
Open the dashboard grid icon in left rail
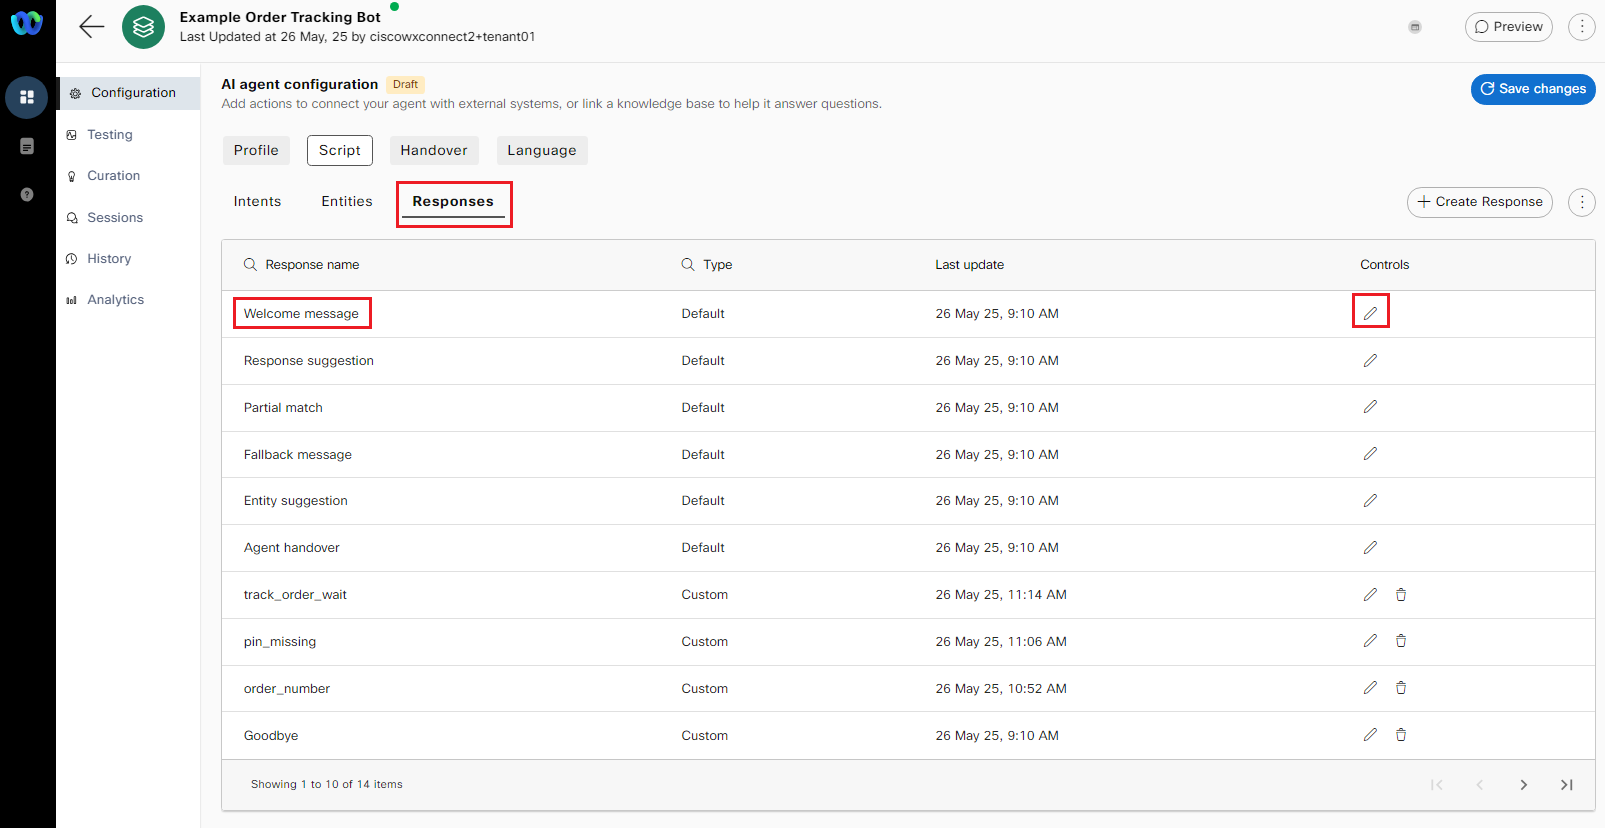click(x=27, y=97)
